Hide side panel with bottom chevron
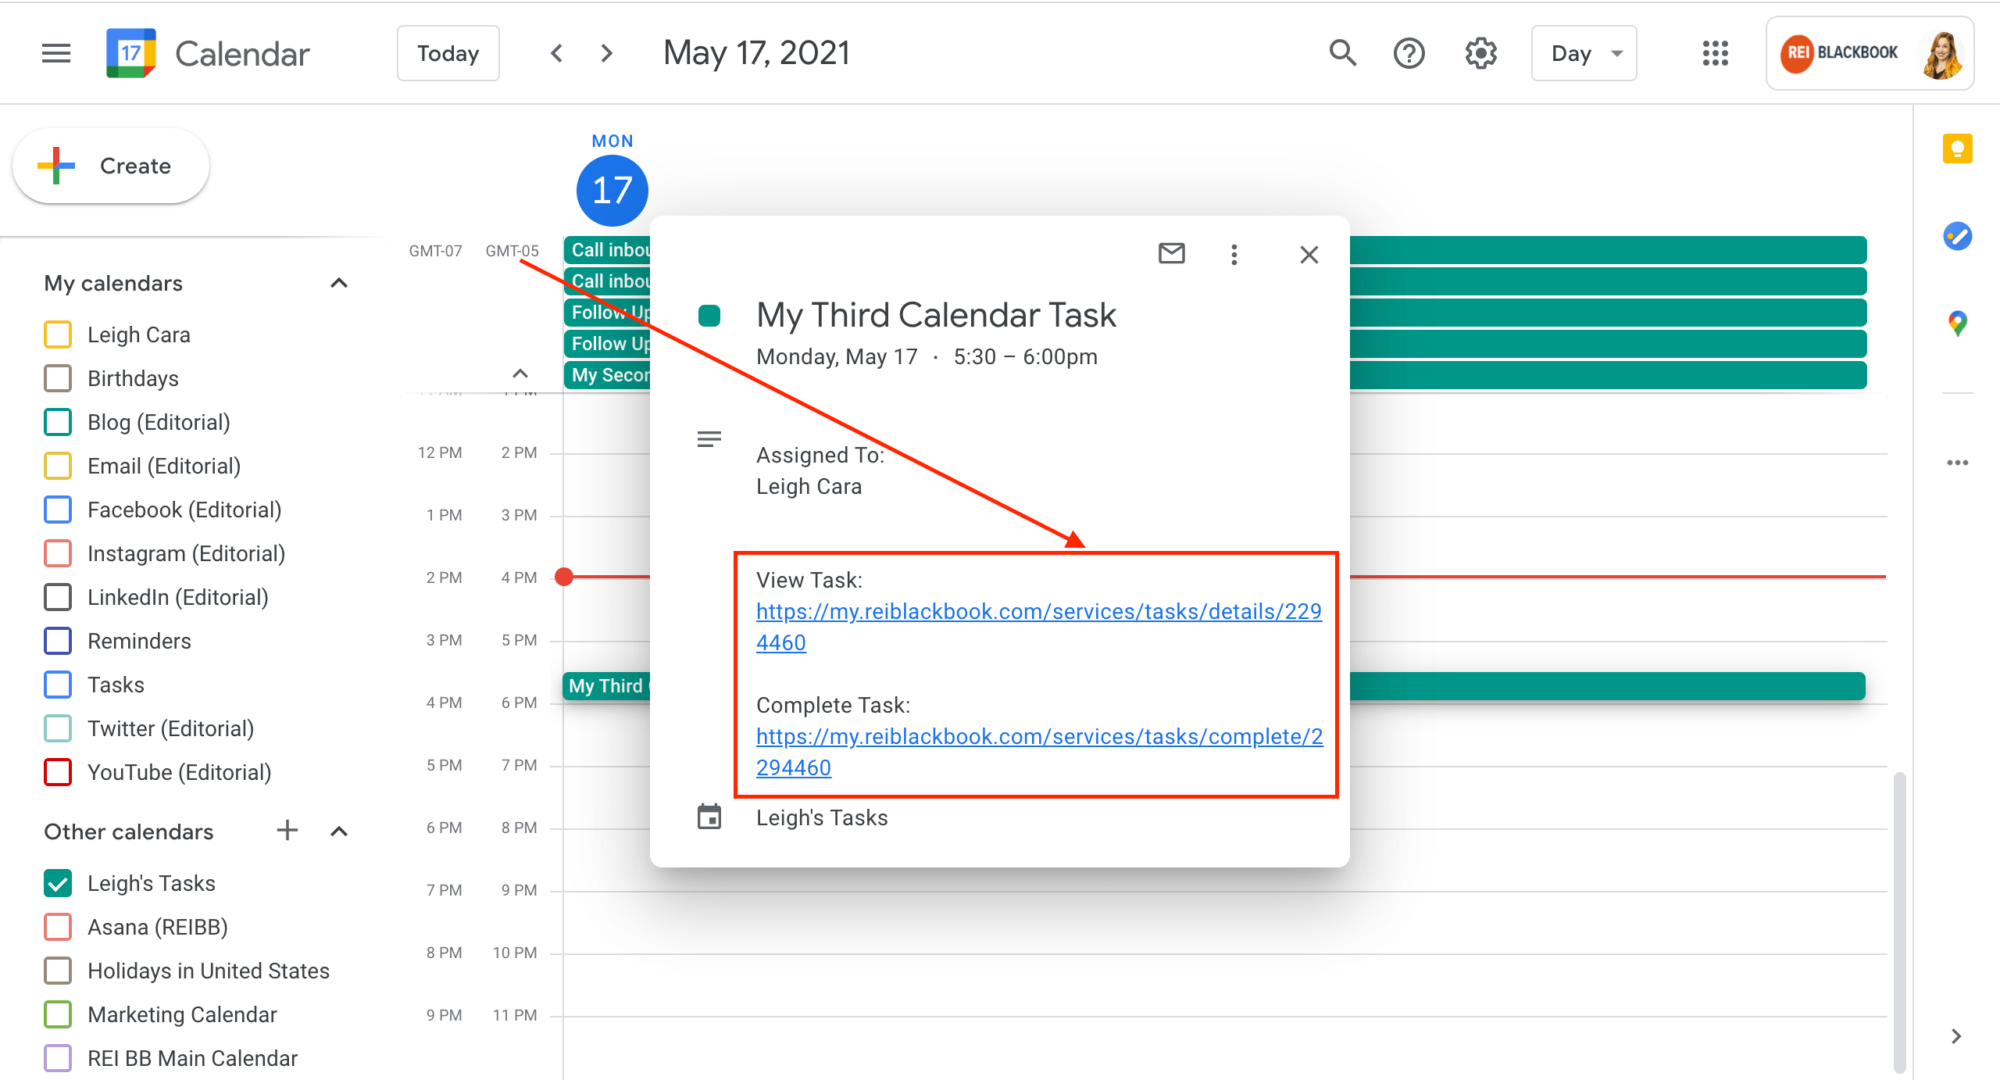This screenshot has width=2000, height=1080. pos(1956,1036)
